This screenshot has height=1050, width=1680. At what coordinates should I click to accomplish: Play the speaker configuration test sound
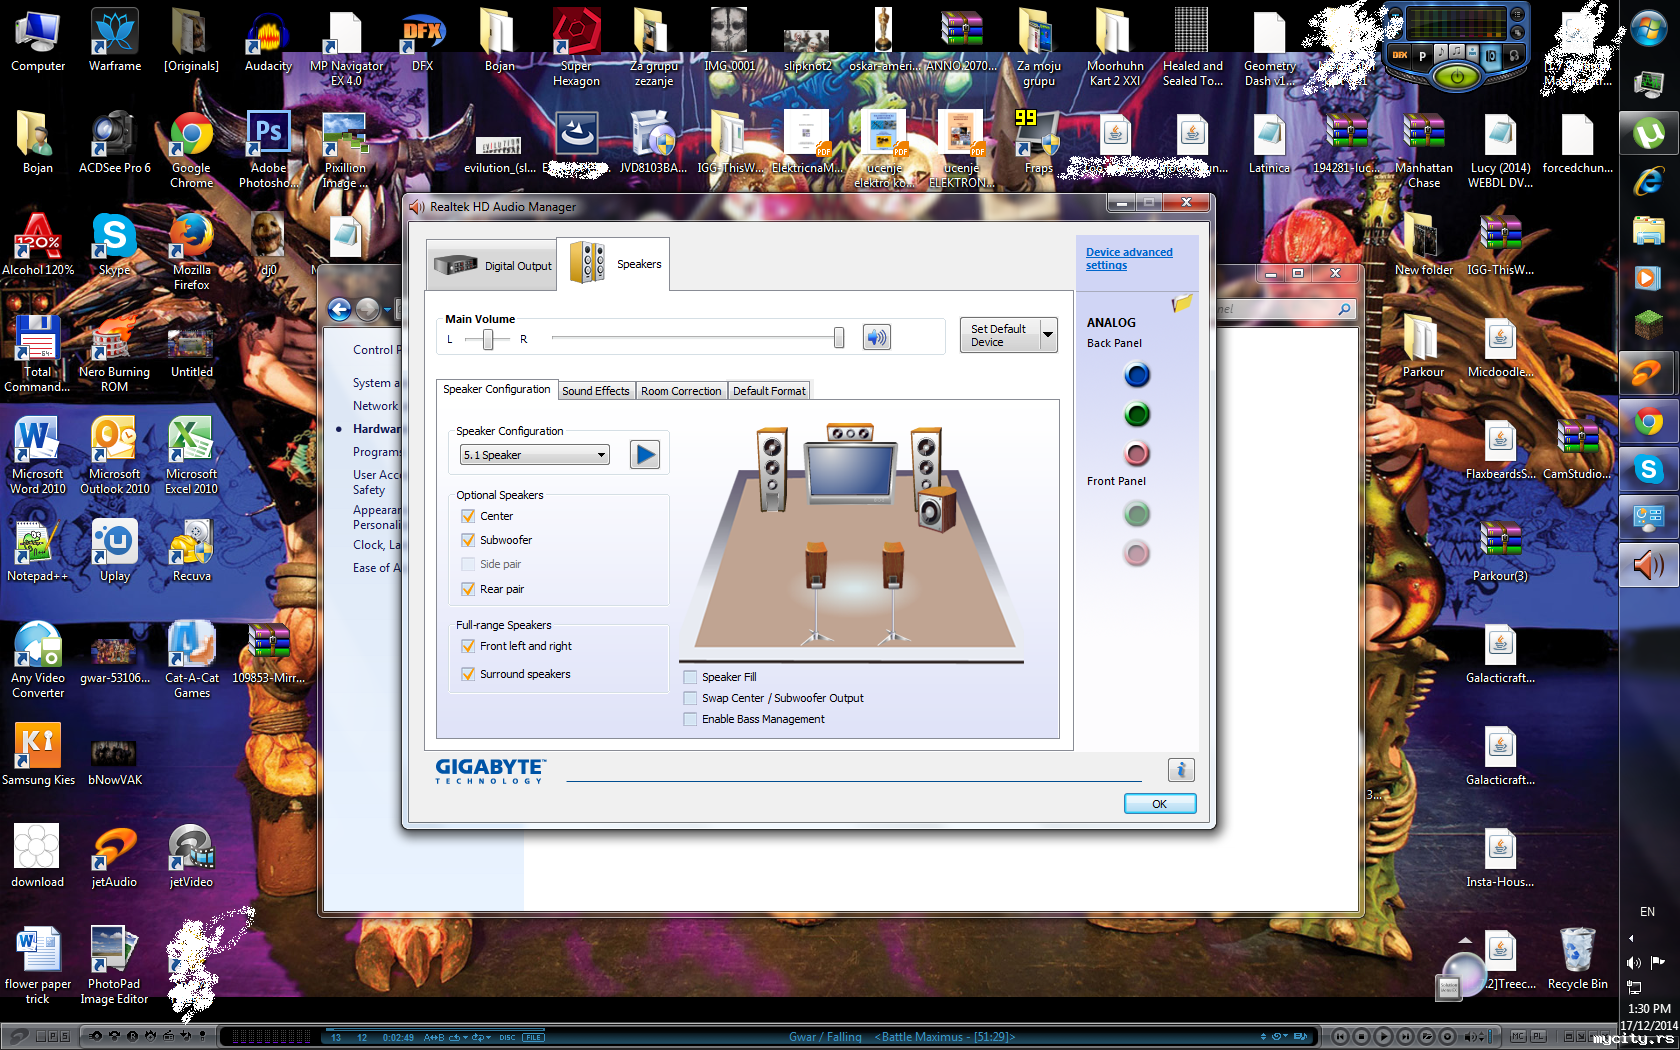pyautogui.click(x=645, y=455)
